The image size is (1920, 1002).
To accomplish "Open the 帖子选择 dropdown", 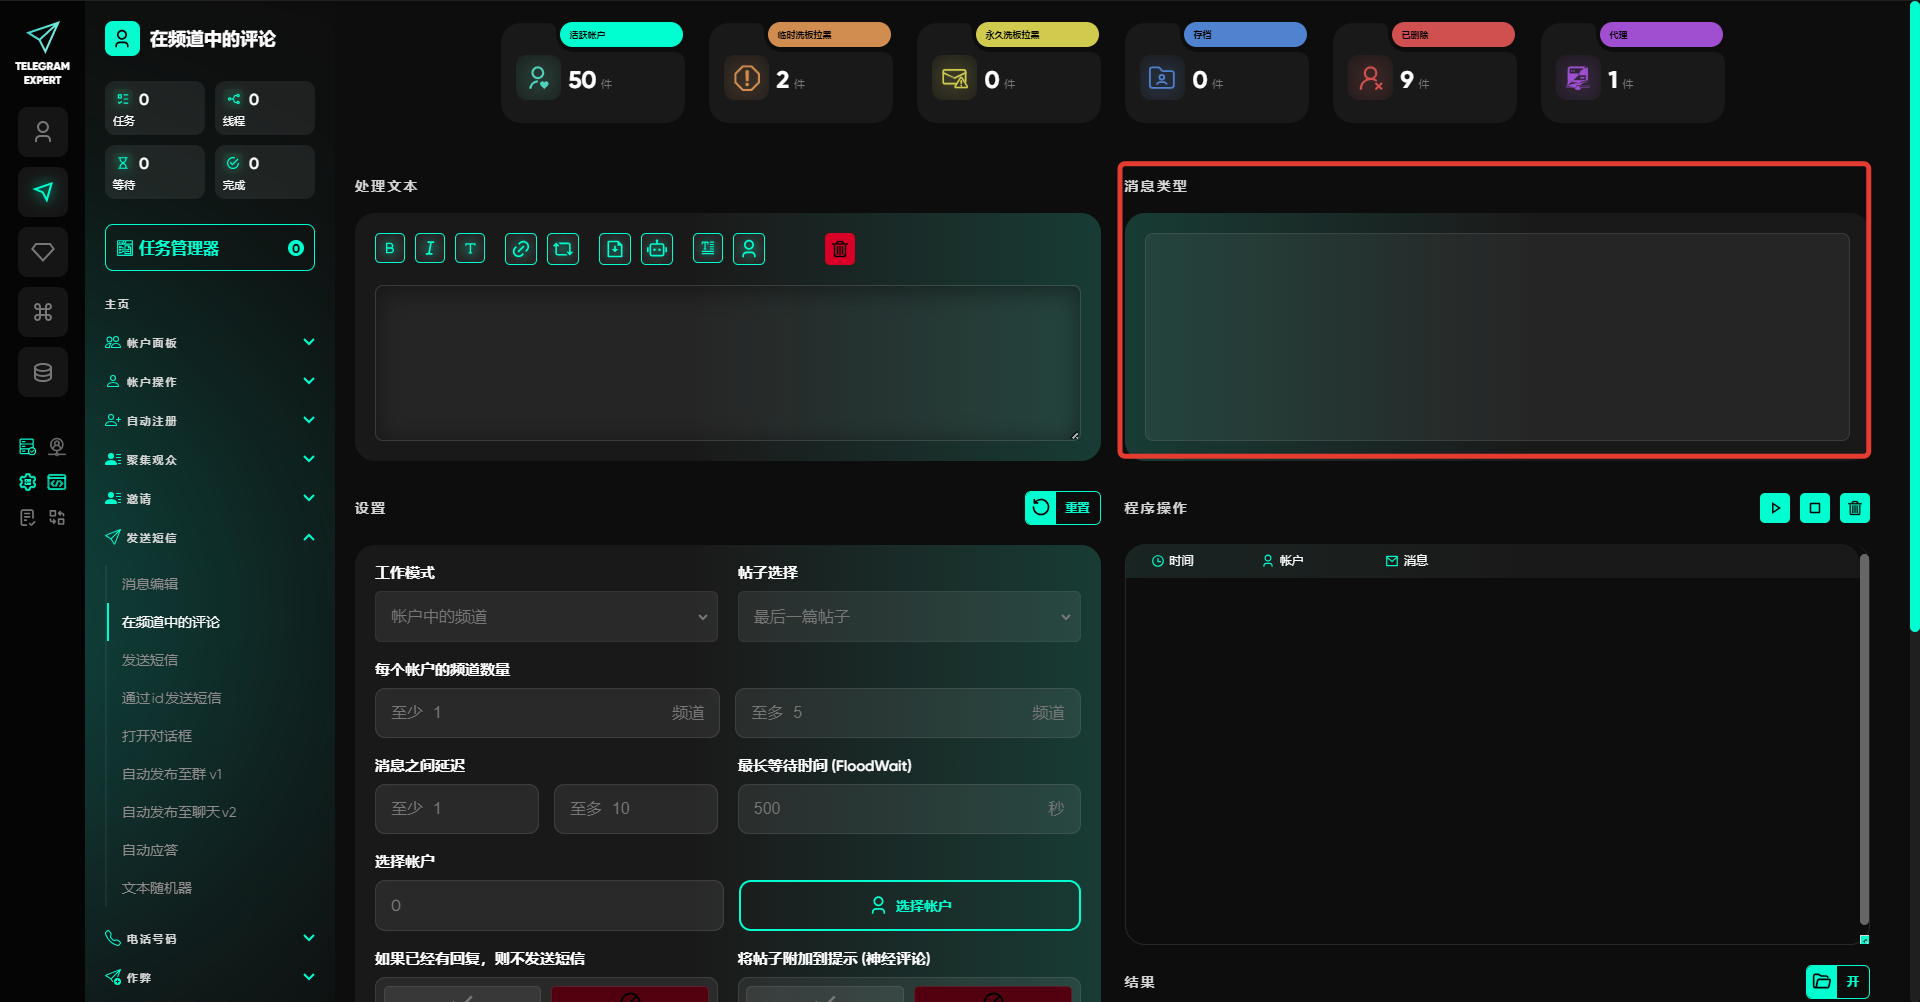I will click(x=909, y=617).
